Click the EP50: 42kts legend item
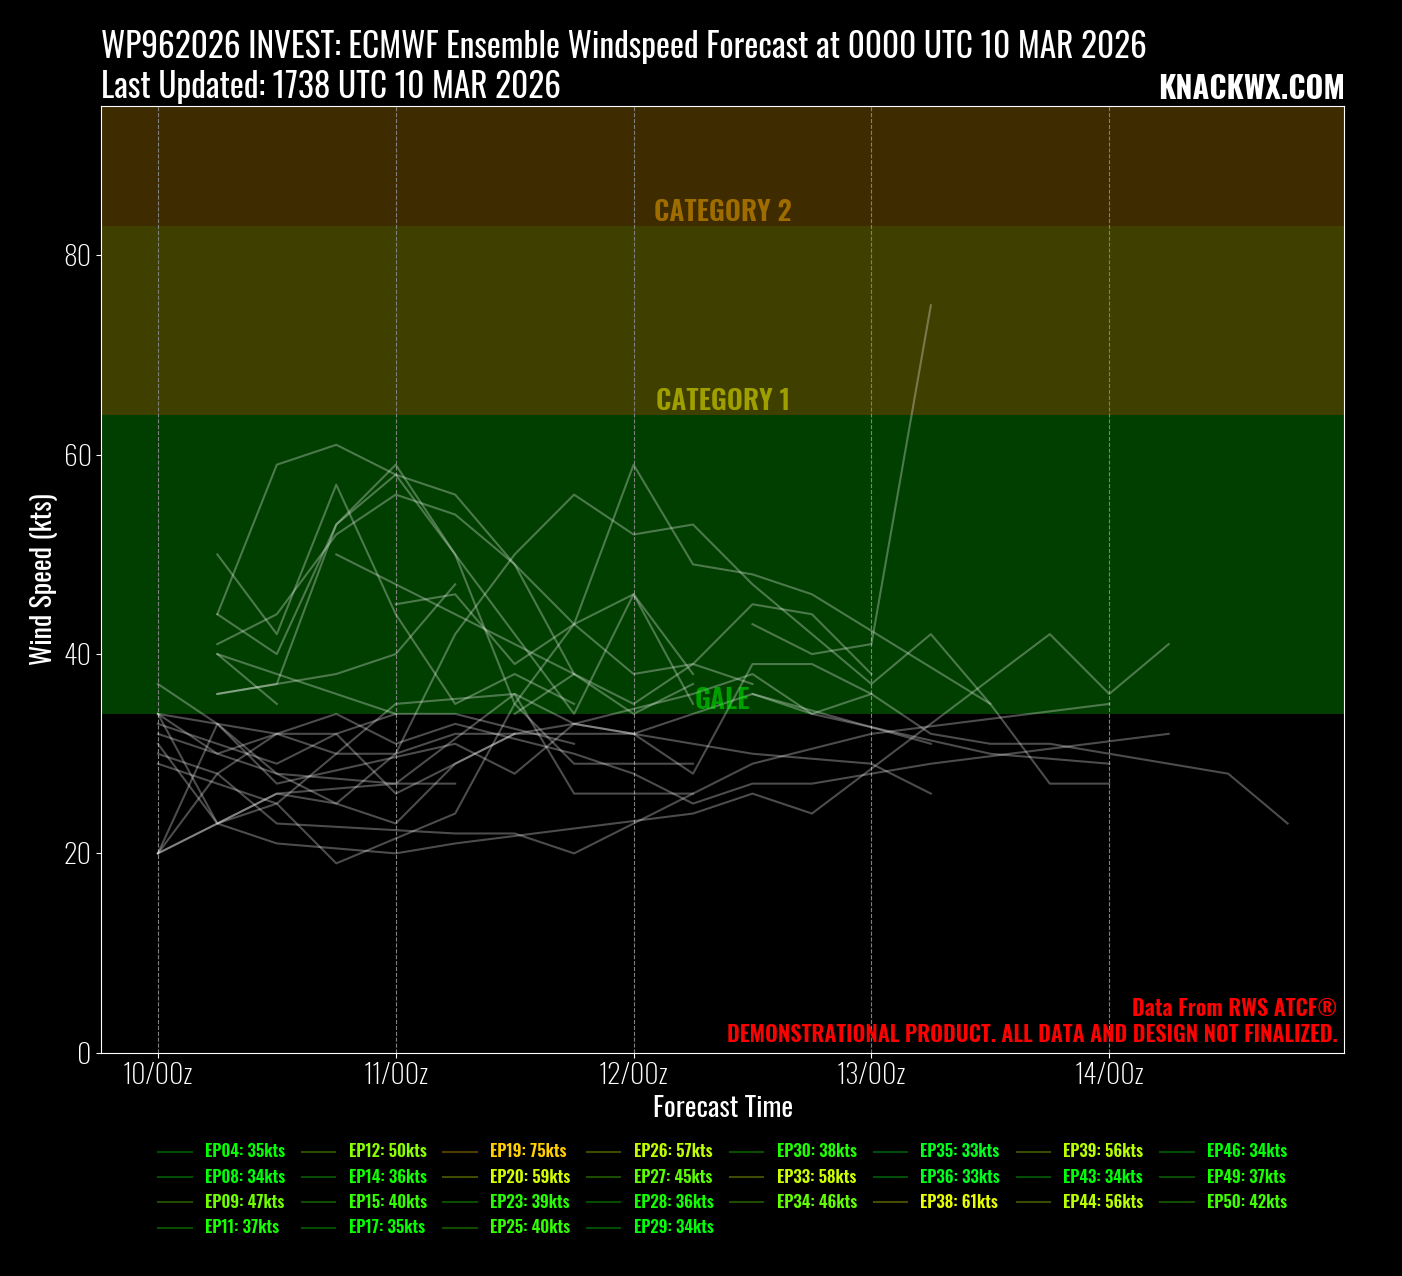Viewport: 1402px width, 1276px height. click(x=1246, y=1202)
